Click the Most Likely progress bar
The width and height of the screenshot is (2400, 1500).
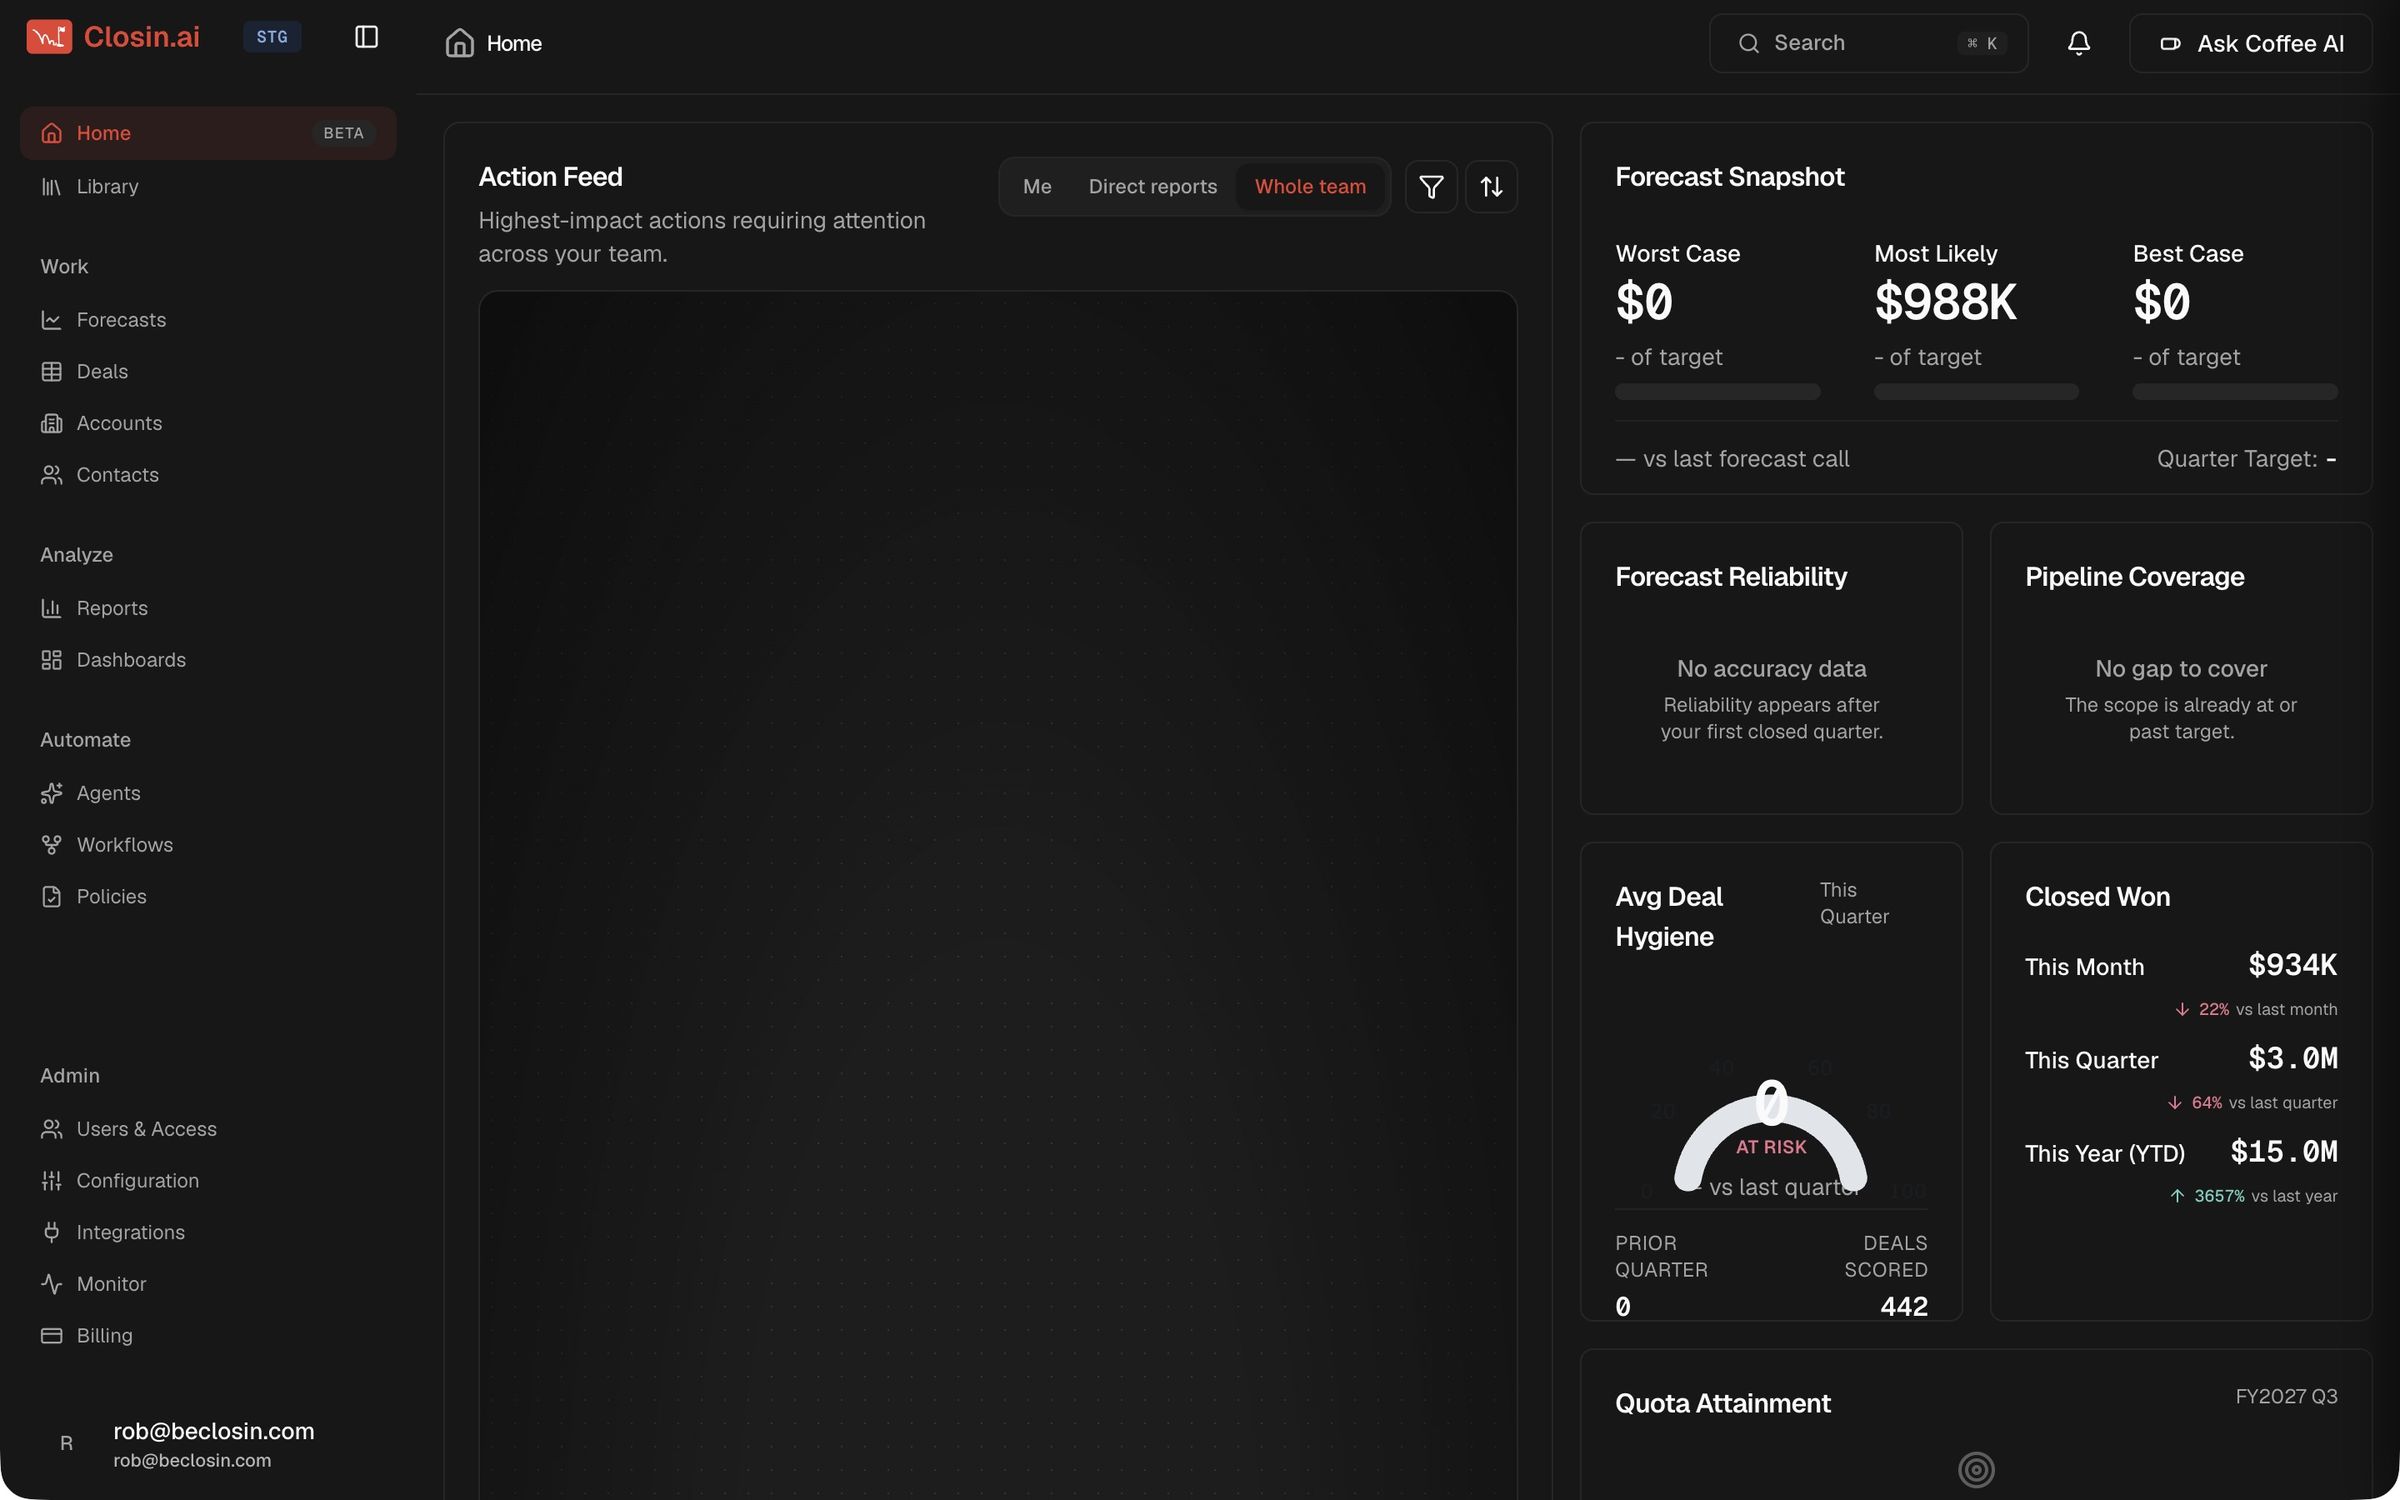(1976, 392)
